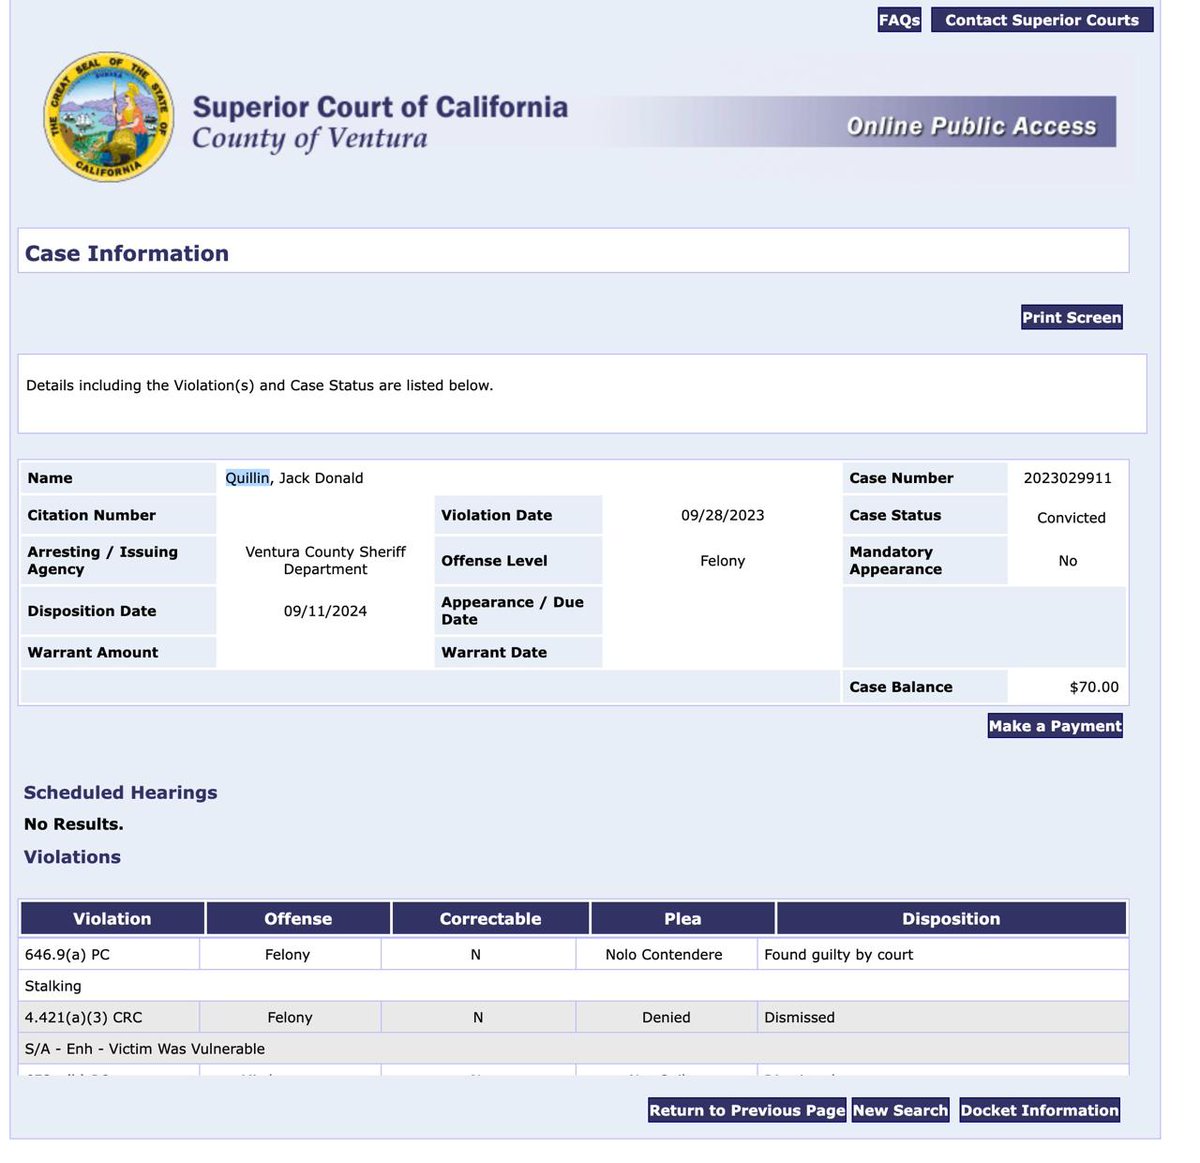The width and height of the screenshot is (1200, 1163).
Task: Click the $70.00 case balance
Action: 1094,687
